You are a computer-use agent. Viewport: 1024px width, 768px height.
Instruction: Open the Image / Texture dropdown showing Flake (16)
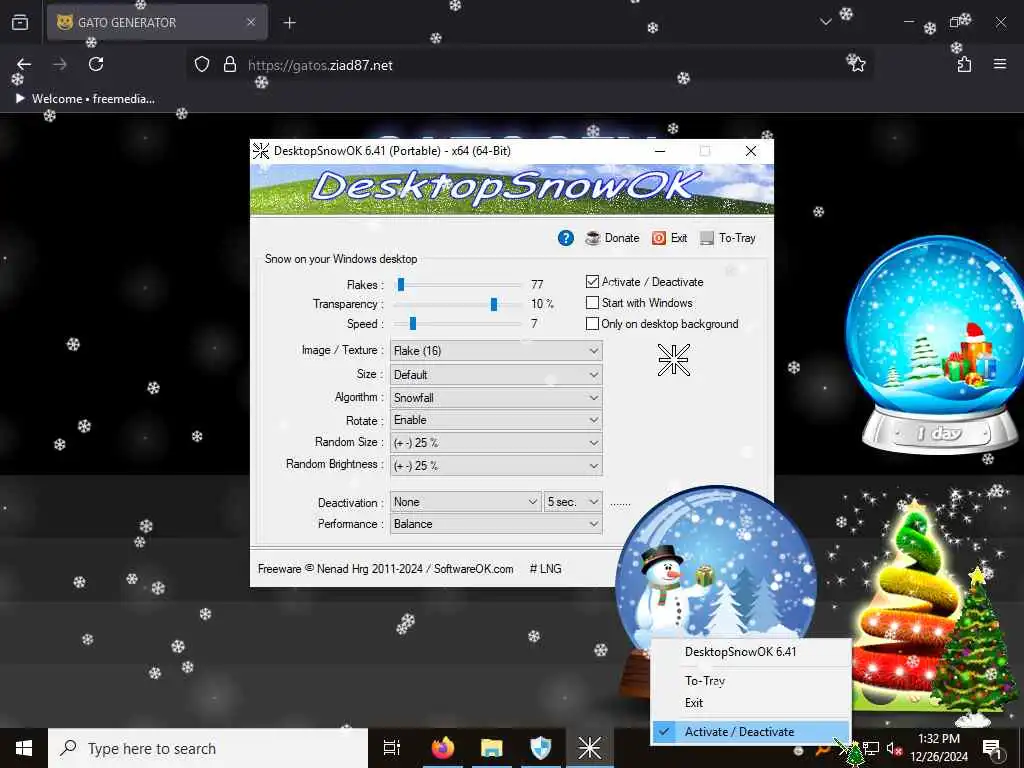(496, 351)
